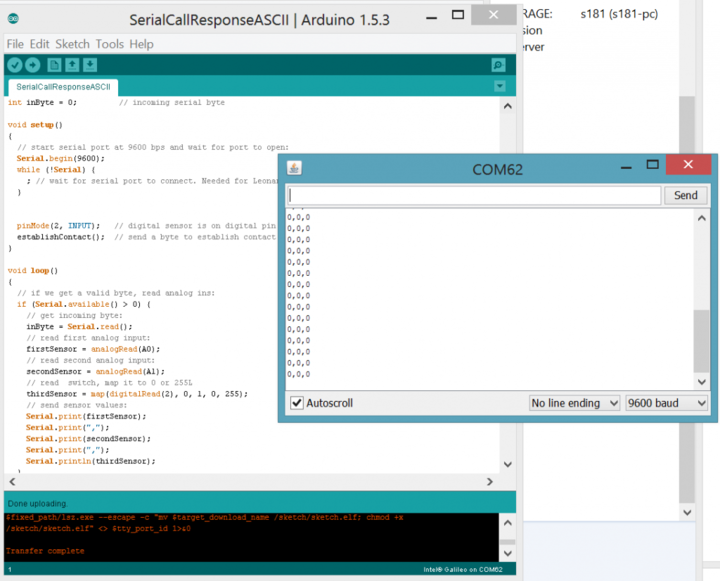Click the Send button in serial monitor
720x581 pixels.
tap(686, 196)
